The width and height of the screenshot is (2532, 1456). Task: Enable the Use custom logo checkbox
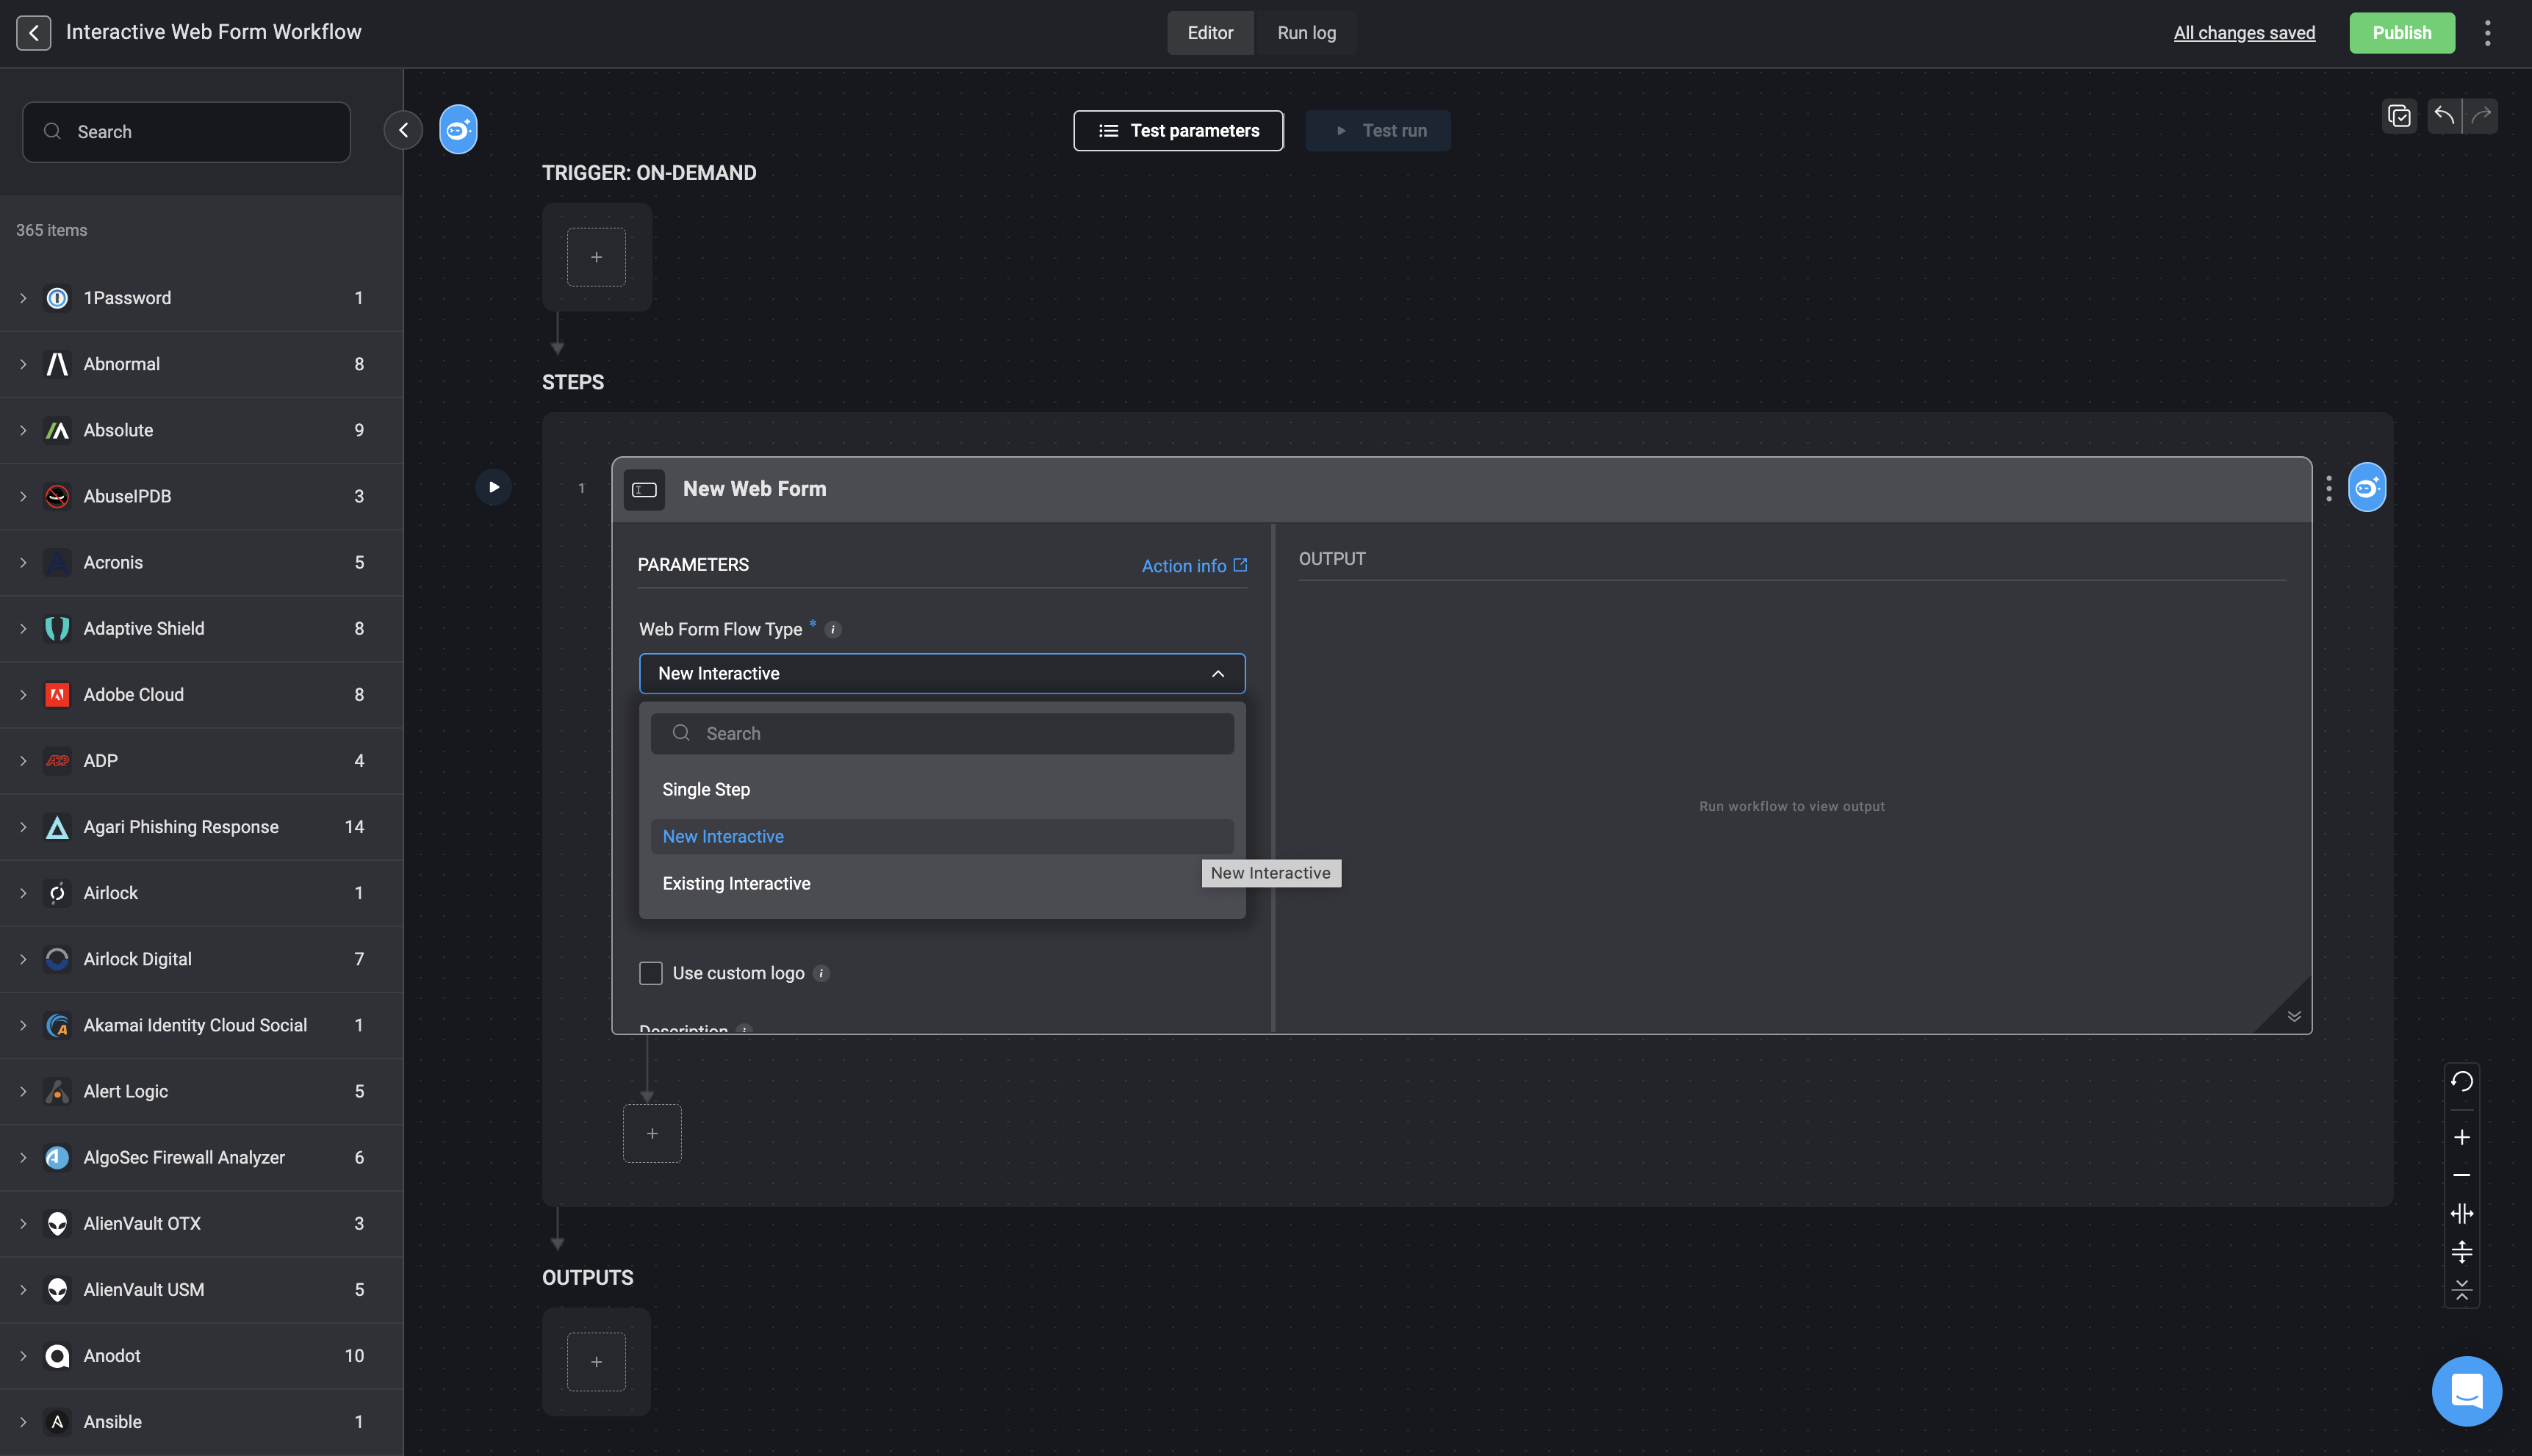(x=651, y=974)
